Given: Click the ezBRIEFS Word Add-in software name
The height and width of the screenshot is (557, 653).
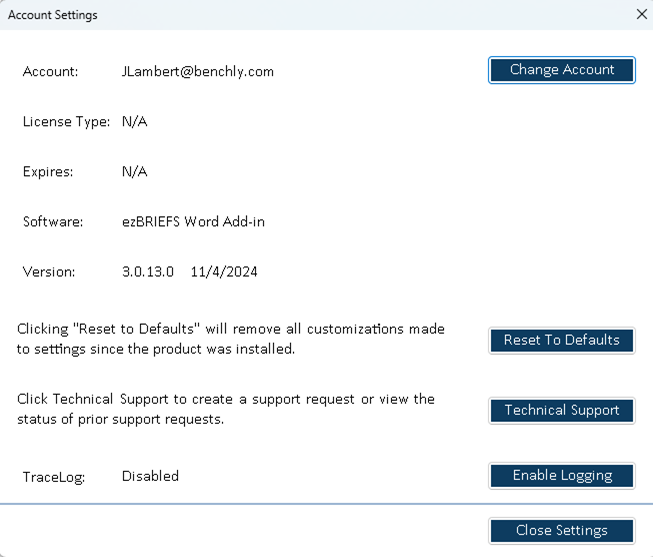Looking at the screenshot, I should click(x=194, y=222).
